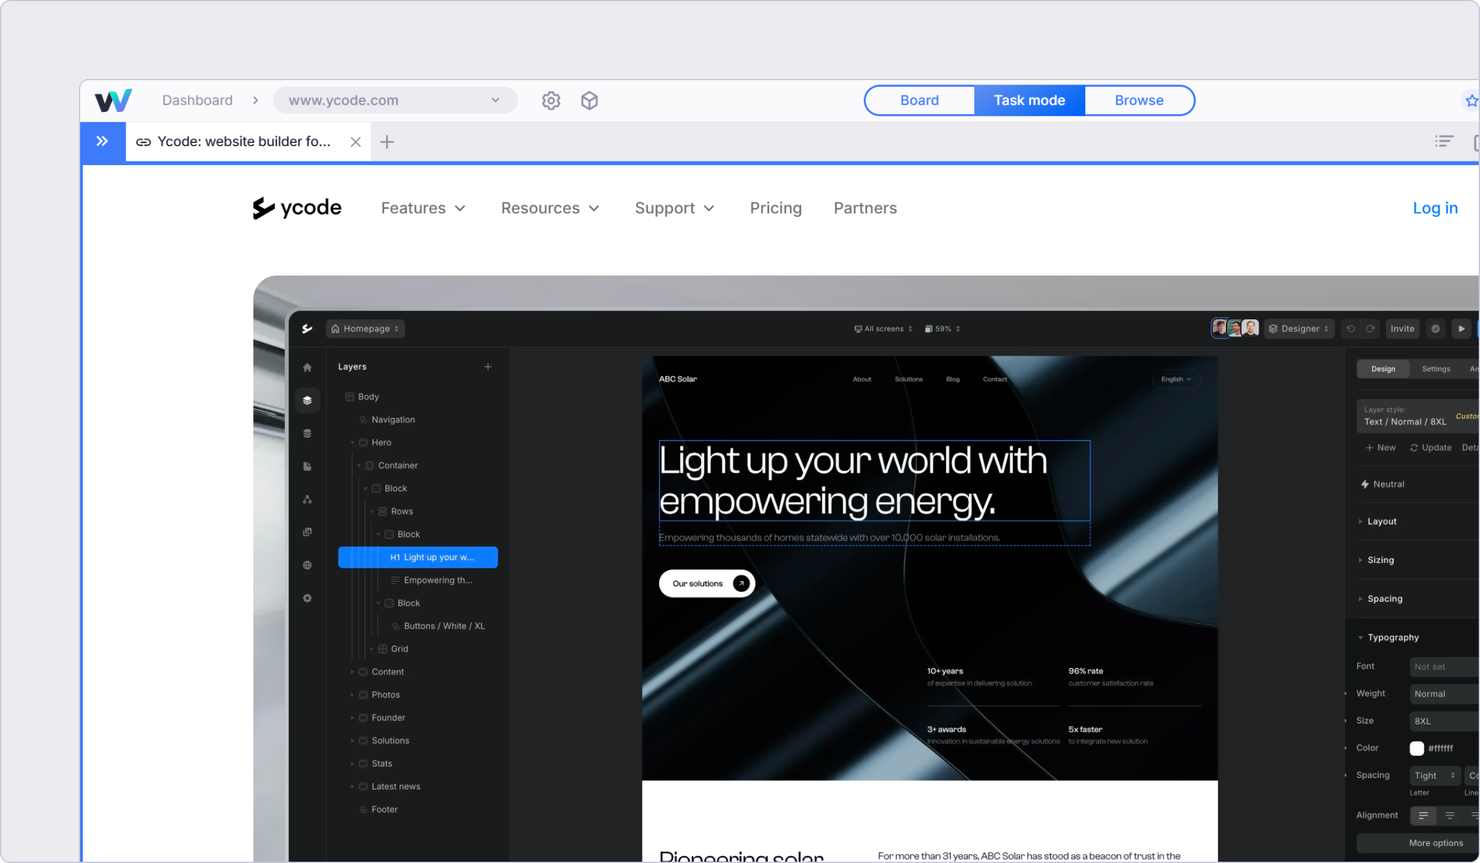
Task: Click the redo arrow in the editor
Action: coord(1371,328)
